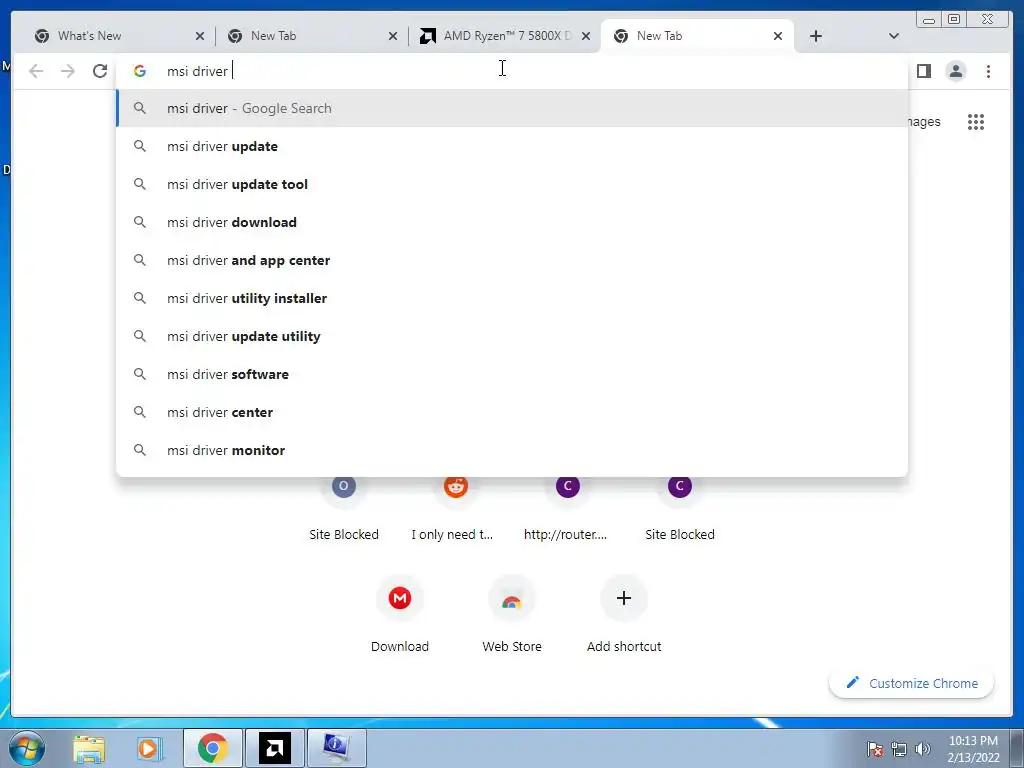Open the system information taskbar app

click(336, 748)
